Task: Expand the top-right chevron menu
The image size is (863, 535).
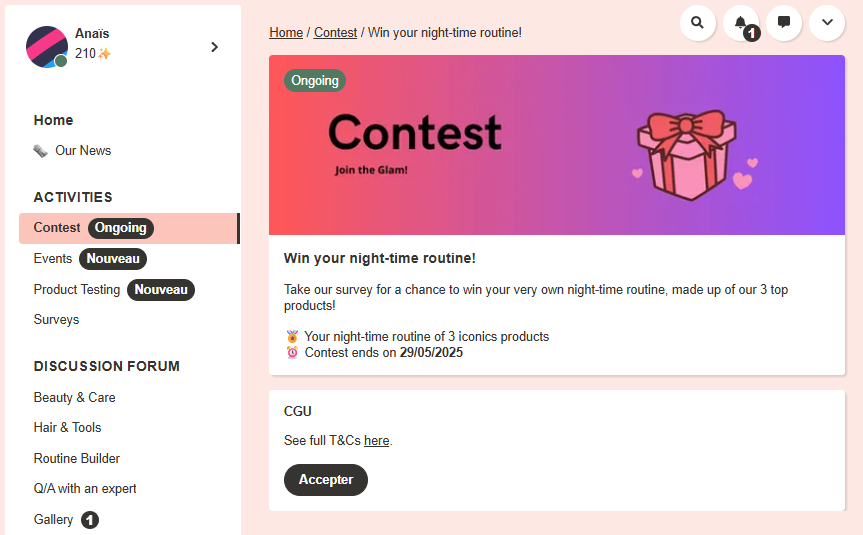Action: [827, 22]
